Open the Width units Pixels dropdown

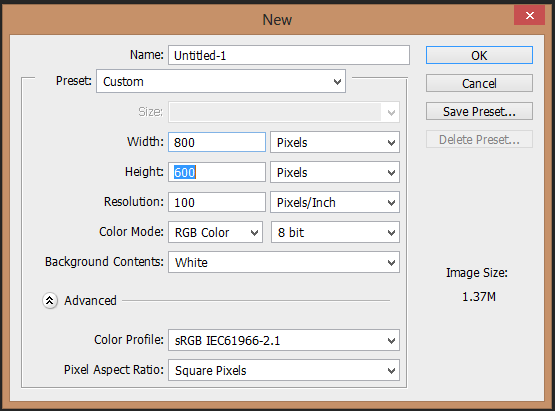(x=335, y=142)
